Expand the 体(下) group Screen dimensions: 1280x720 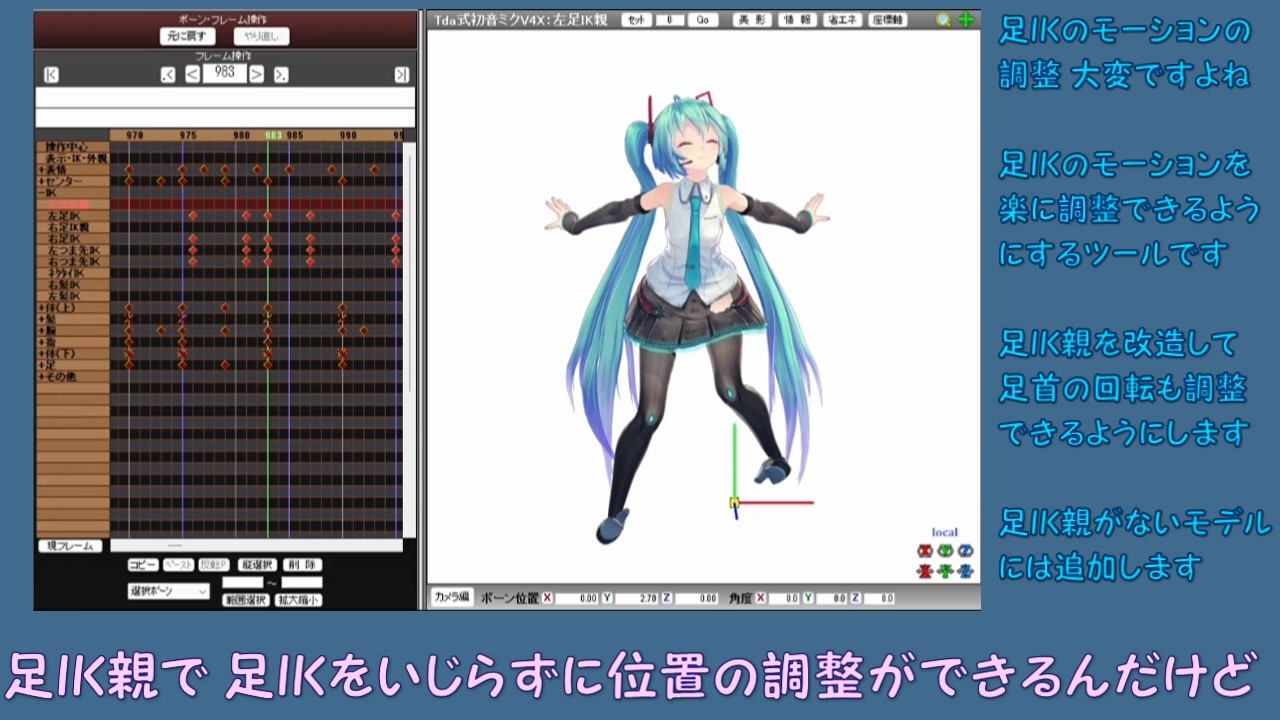click(x=40, y=354)
